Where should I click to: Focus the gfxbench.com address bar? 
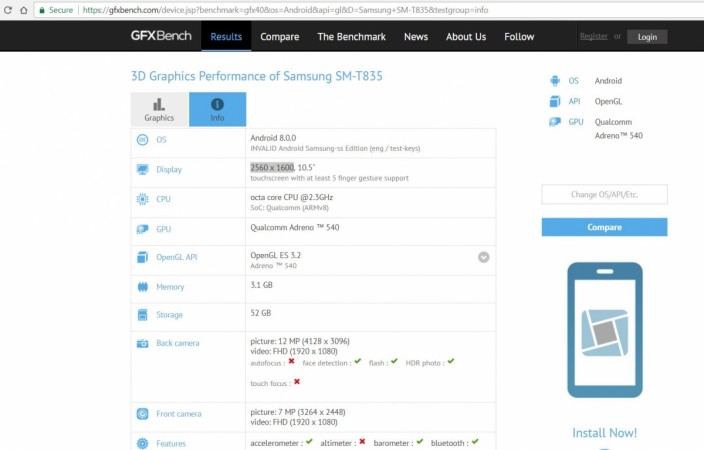point(368,10)
